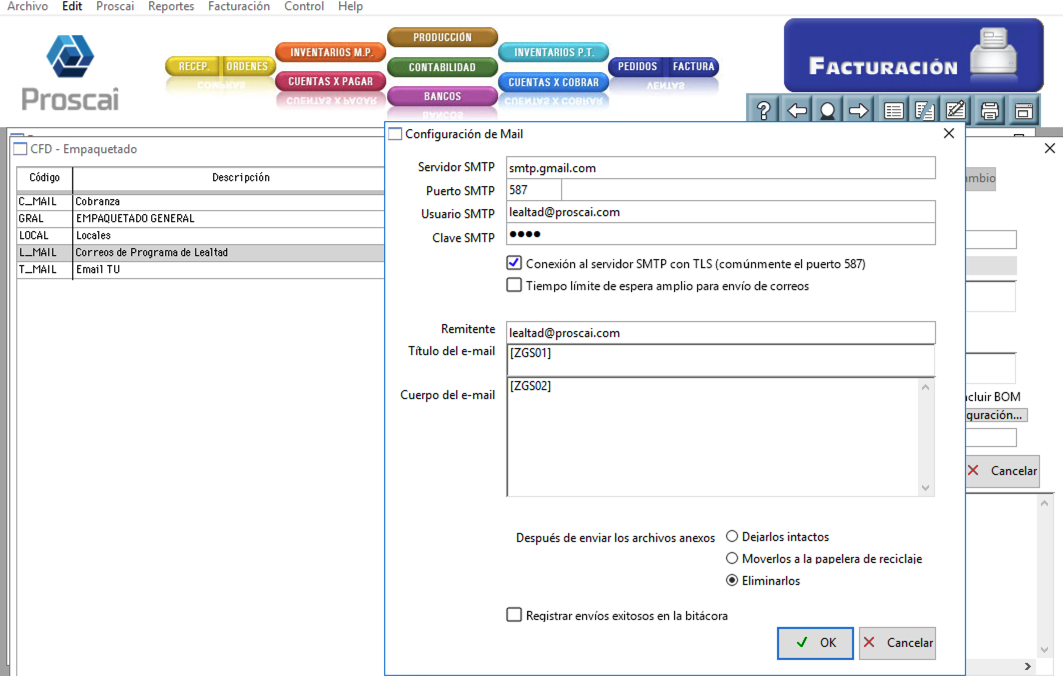Click the Proscai logo
This screenshot has height=676, width=1063.
70,73
